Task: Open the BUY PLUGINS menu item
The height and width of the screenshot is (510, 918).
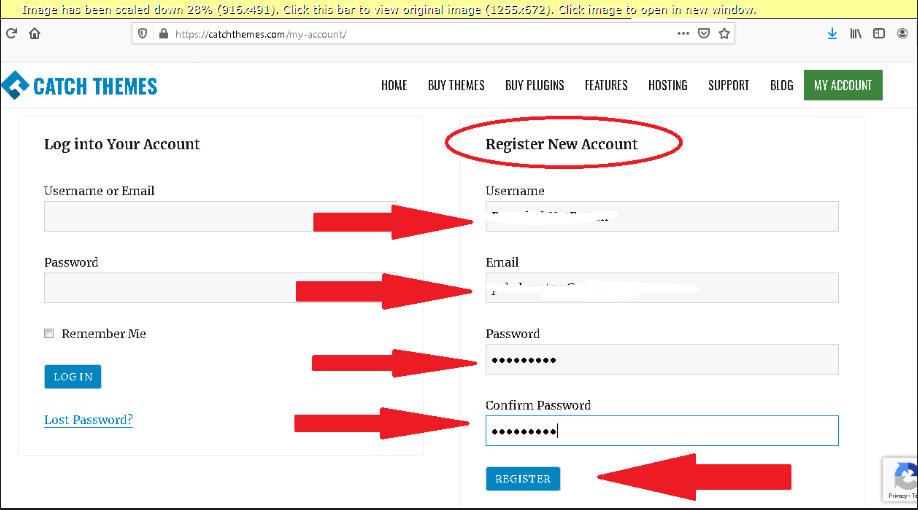Action: [x=535, y=85]
